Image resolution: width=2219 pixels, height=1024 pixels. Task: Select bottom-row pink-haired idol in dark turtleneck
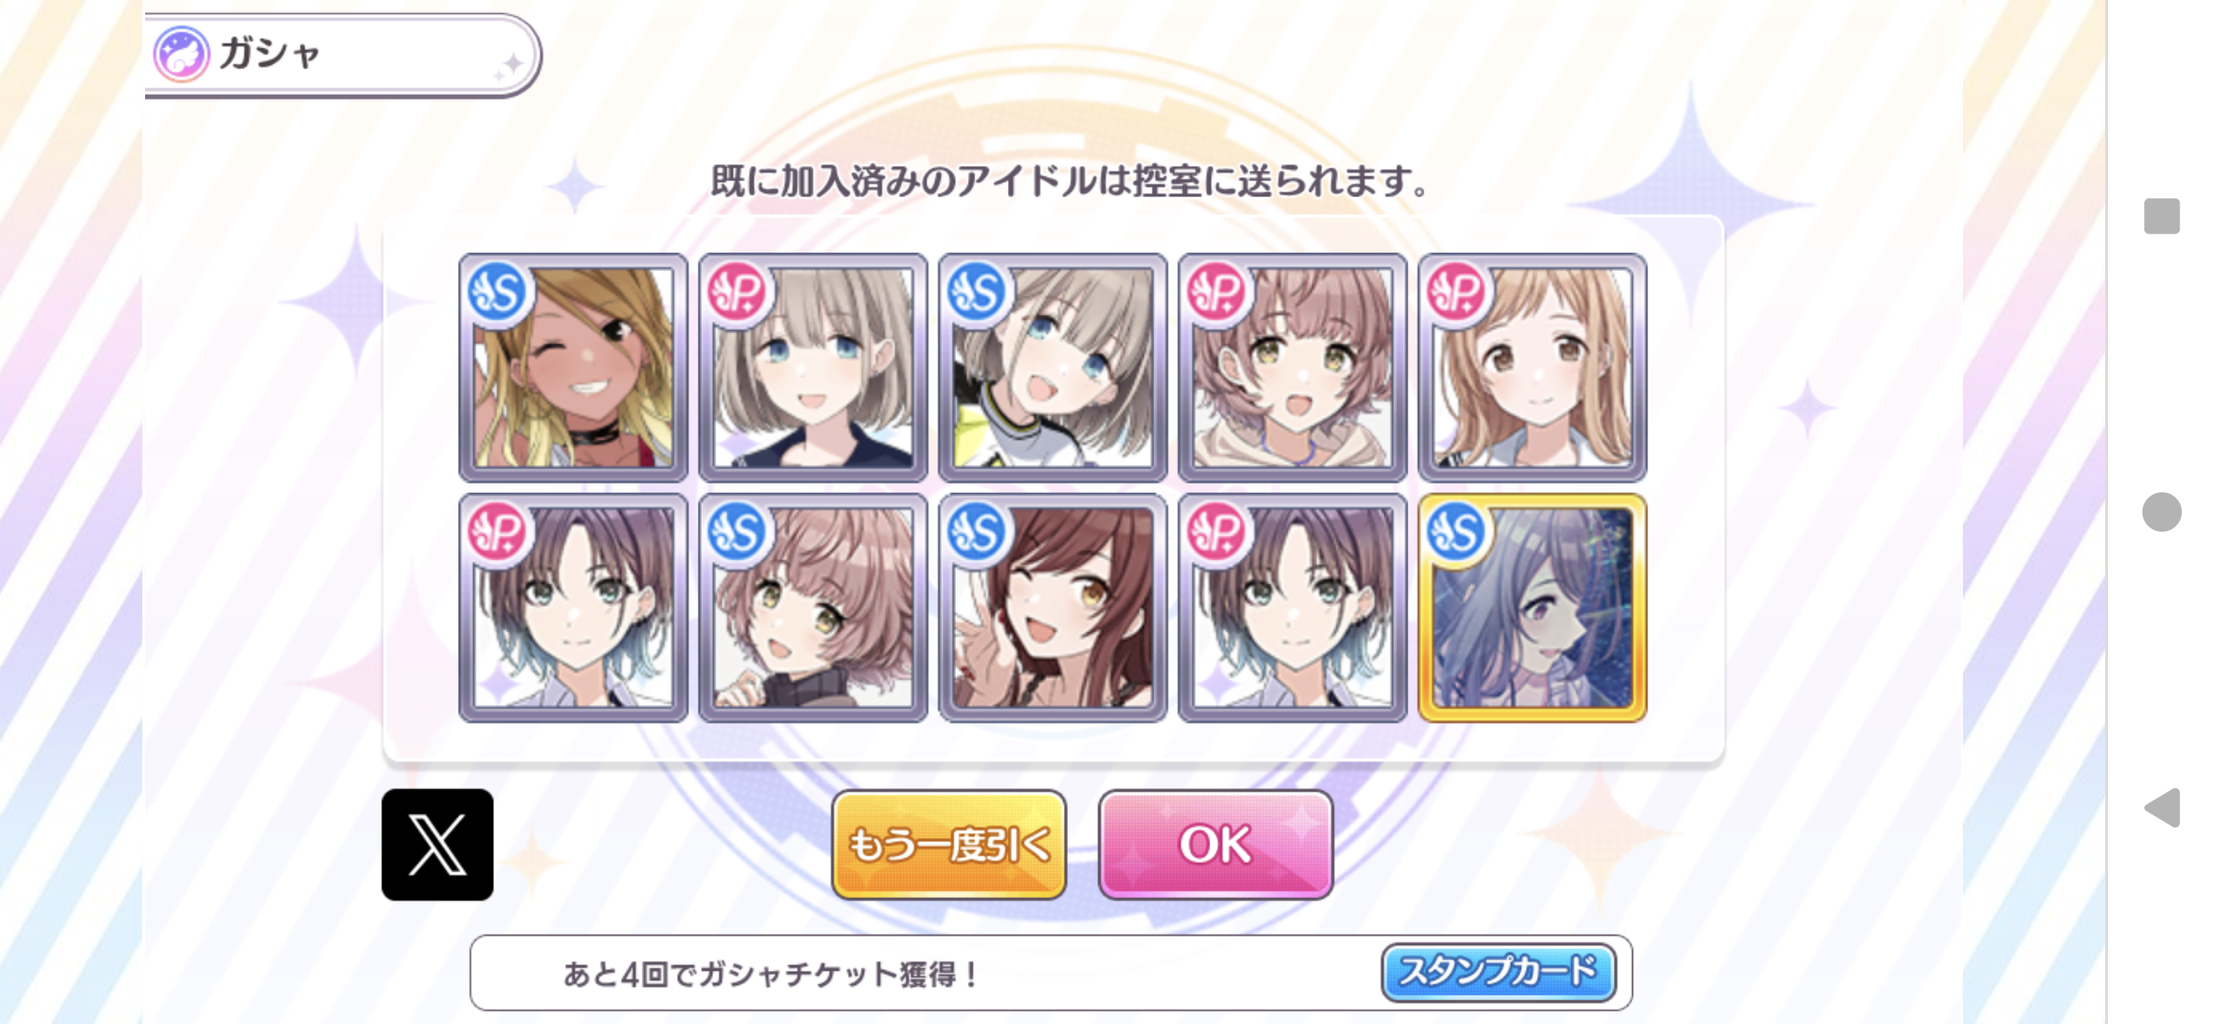pyautogui.click(x=813, y=608)
